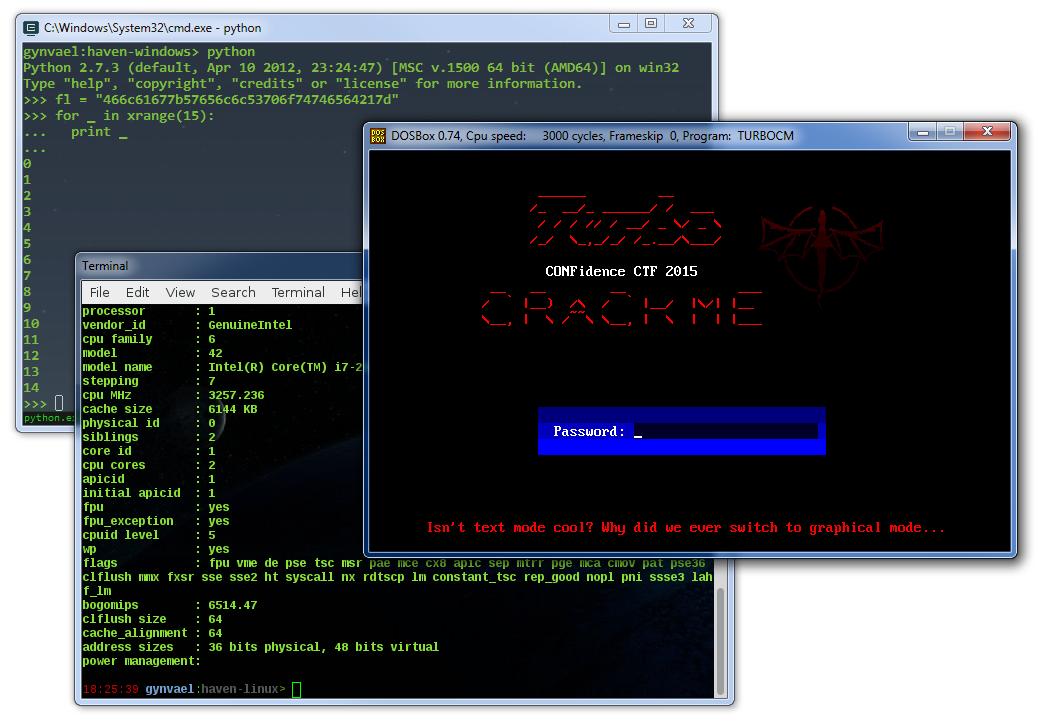This screenshot has width=1038, height=723.
Task: Open the Terminal File menu
Action: (x=99, y=292)
